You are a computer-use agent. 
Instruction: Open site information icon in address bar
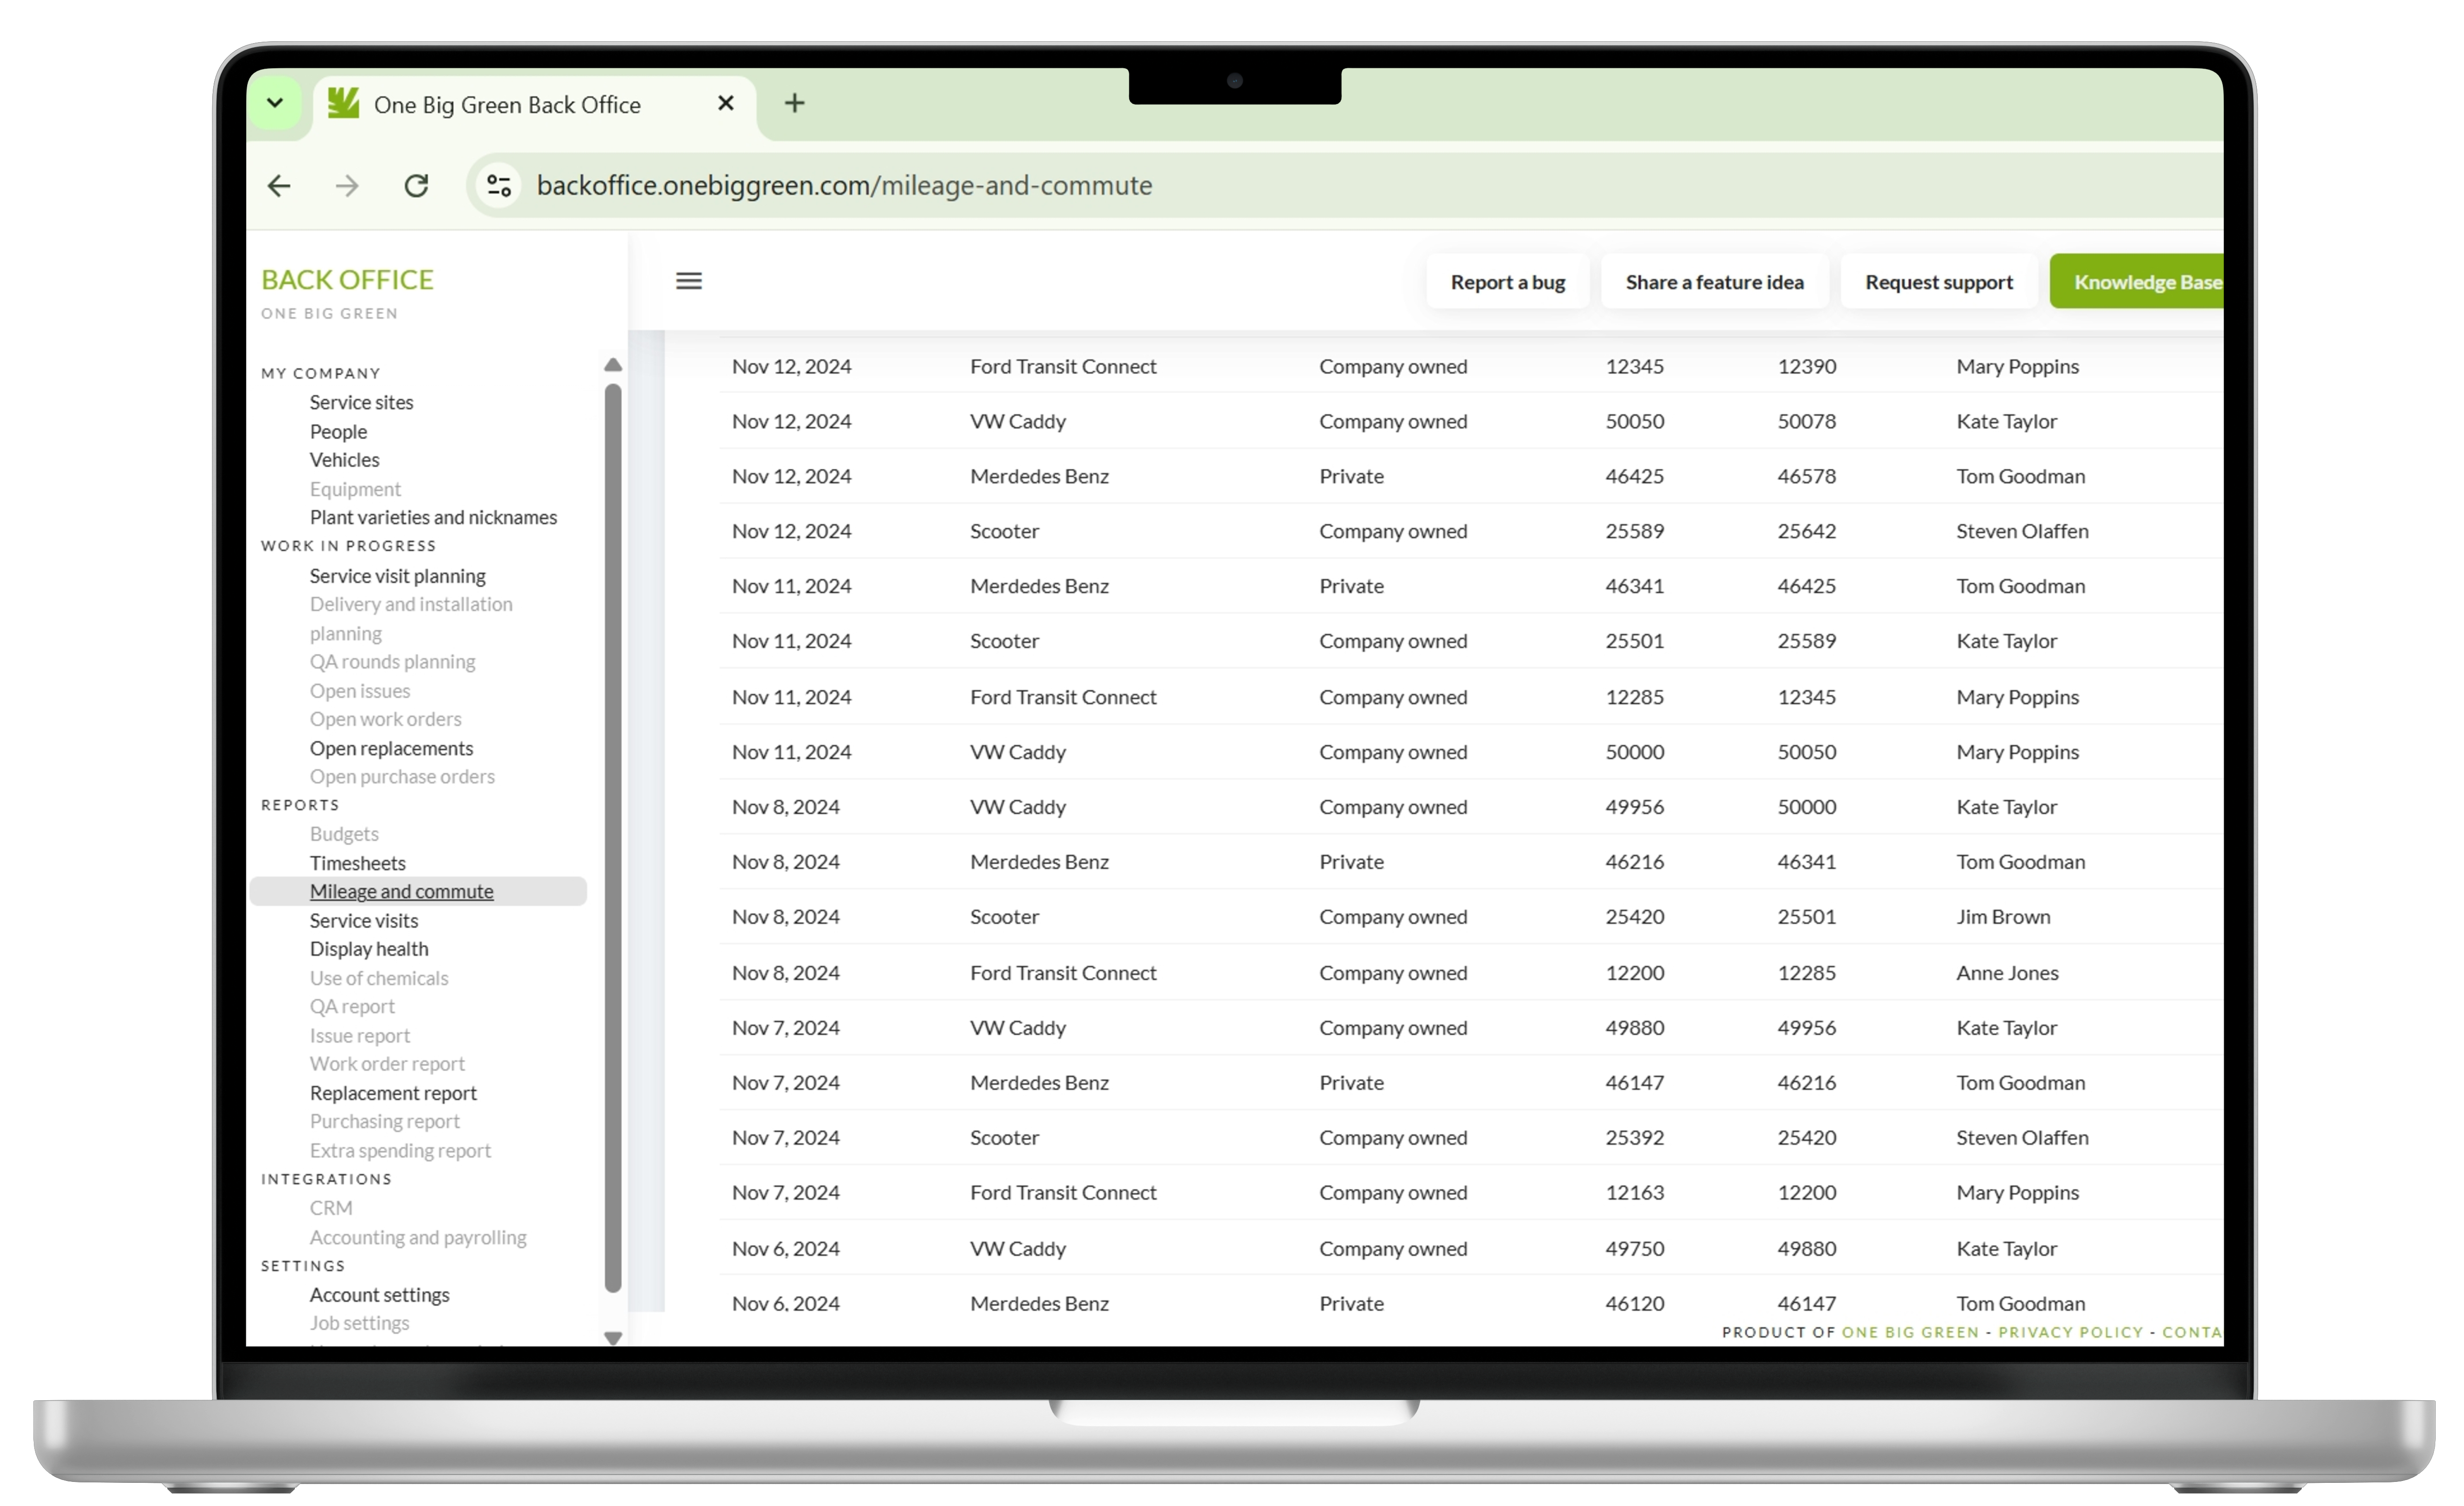[499, 186]
